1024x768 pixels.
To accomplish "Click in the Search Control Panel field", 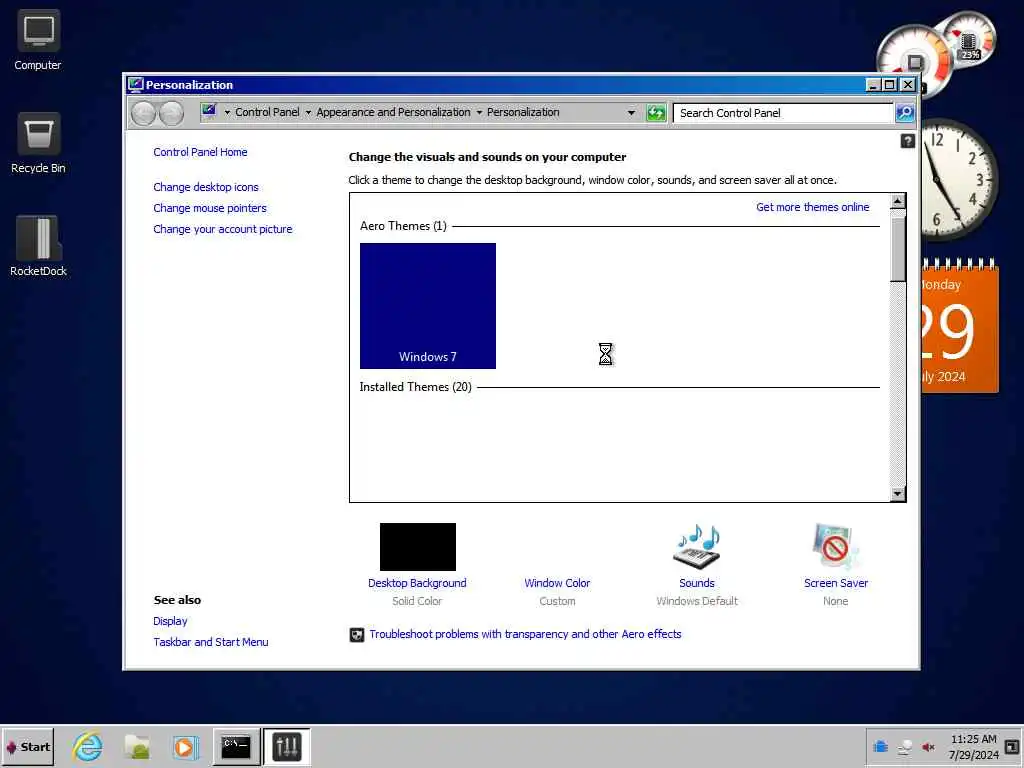I will 783,113.
